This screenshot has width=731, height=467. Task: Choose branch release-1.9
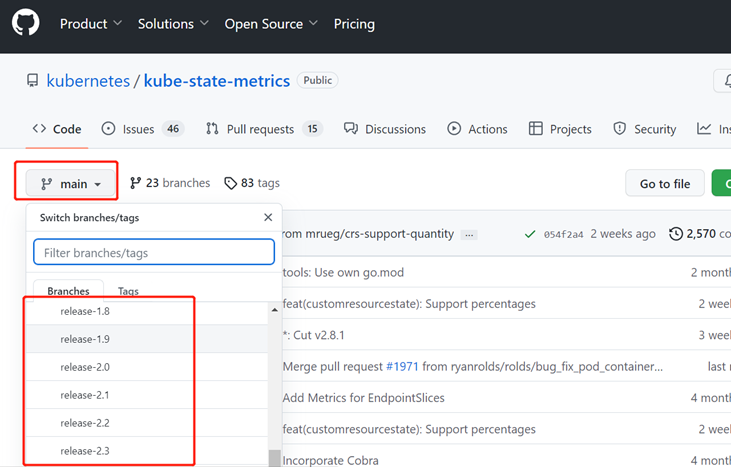point(147,339)
